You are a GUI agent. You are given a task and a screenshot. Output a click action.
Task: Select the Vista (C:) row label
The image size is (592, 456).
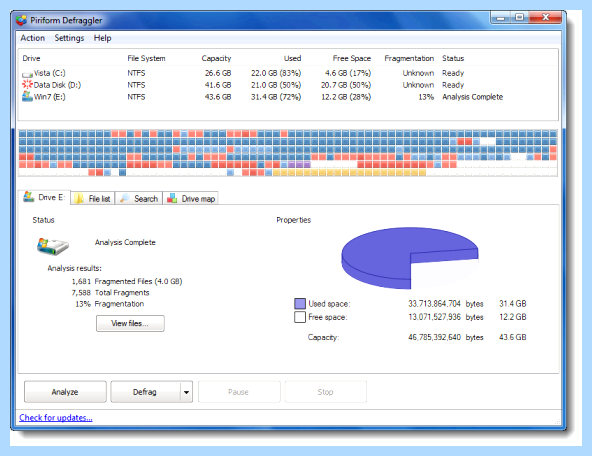point(49,73)
